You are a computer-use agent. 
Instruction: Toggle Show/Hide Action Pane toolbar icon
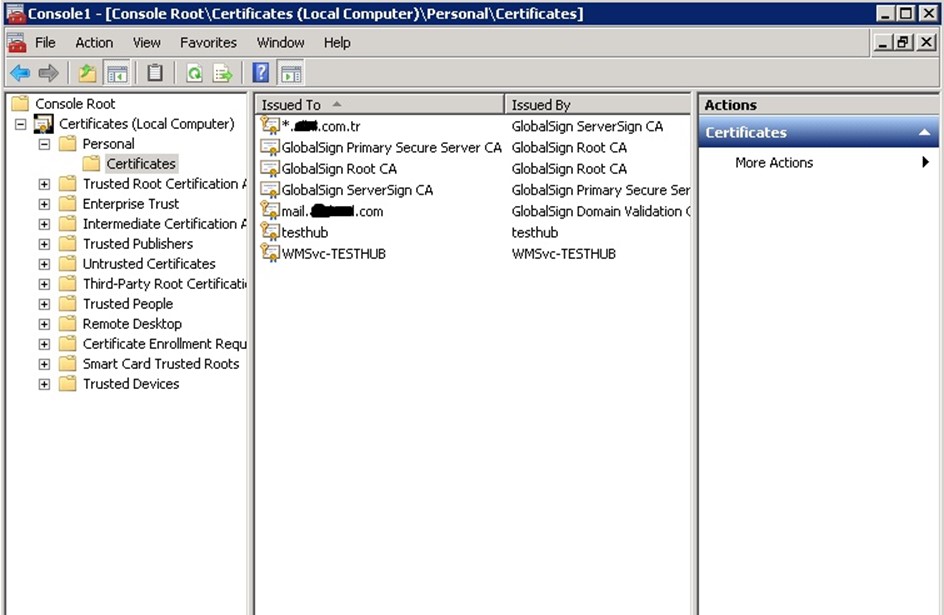(x=291, y=73)
